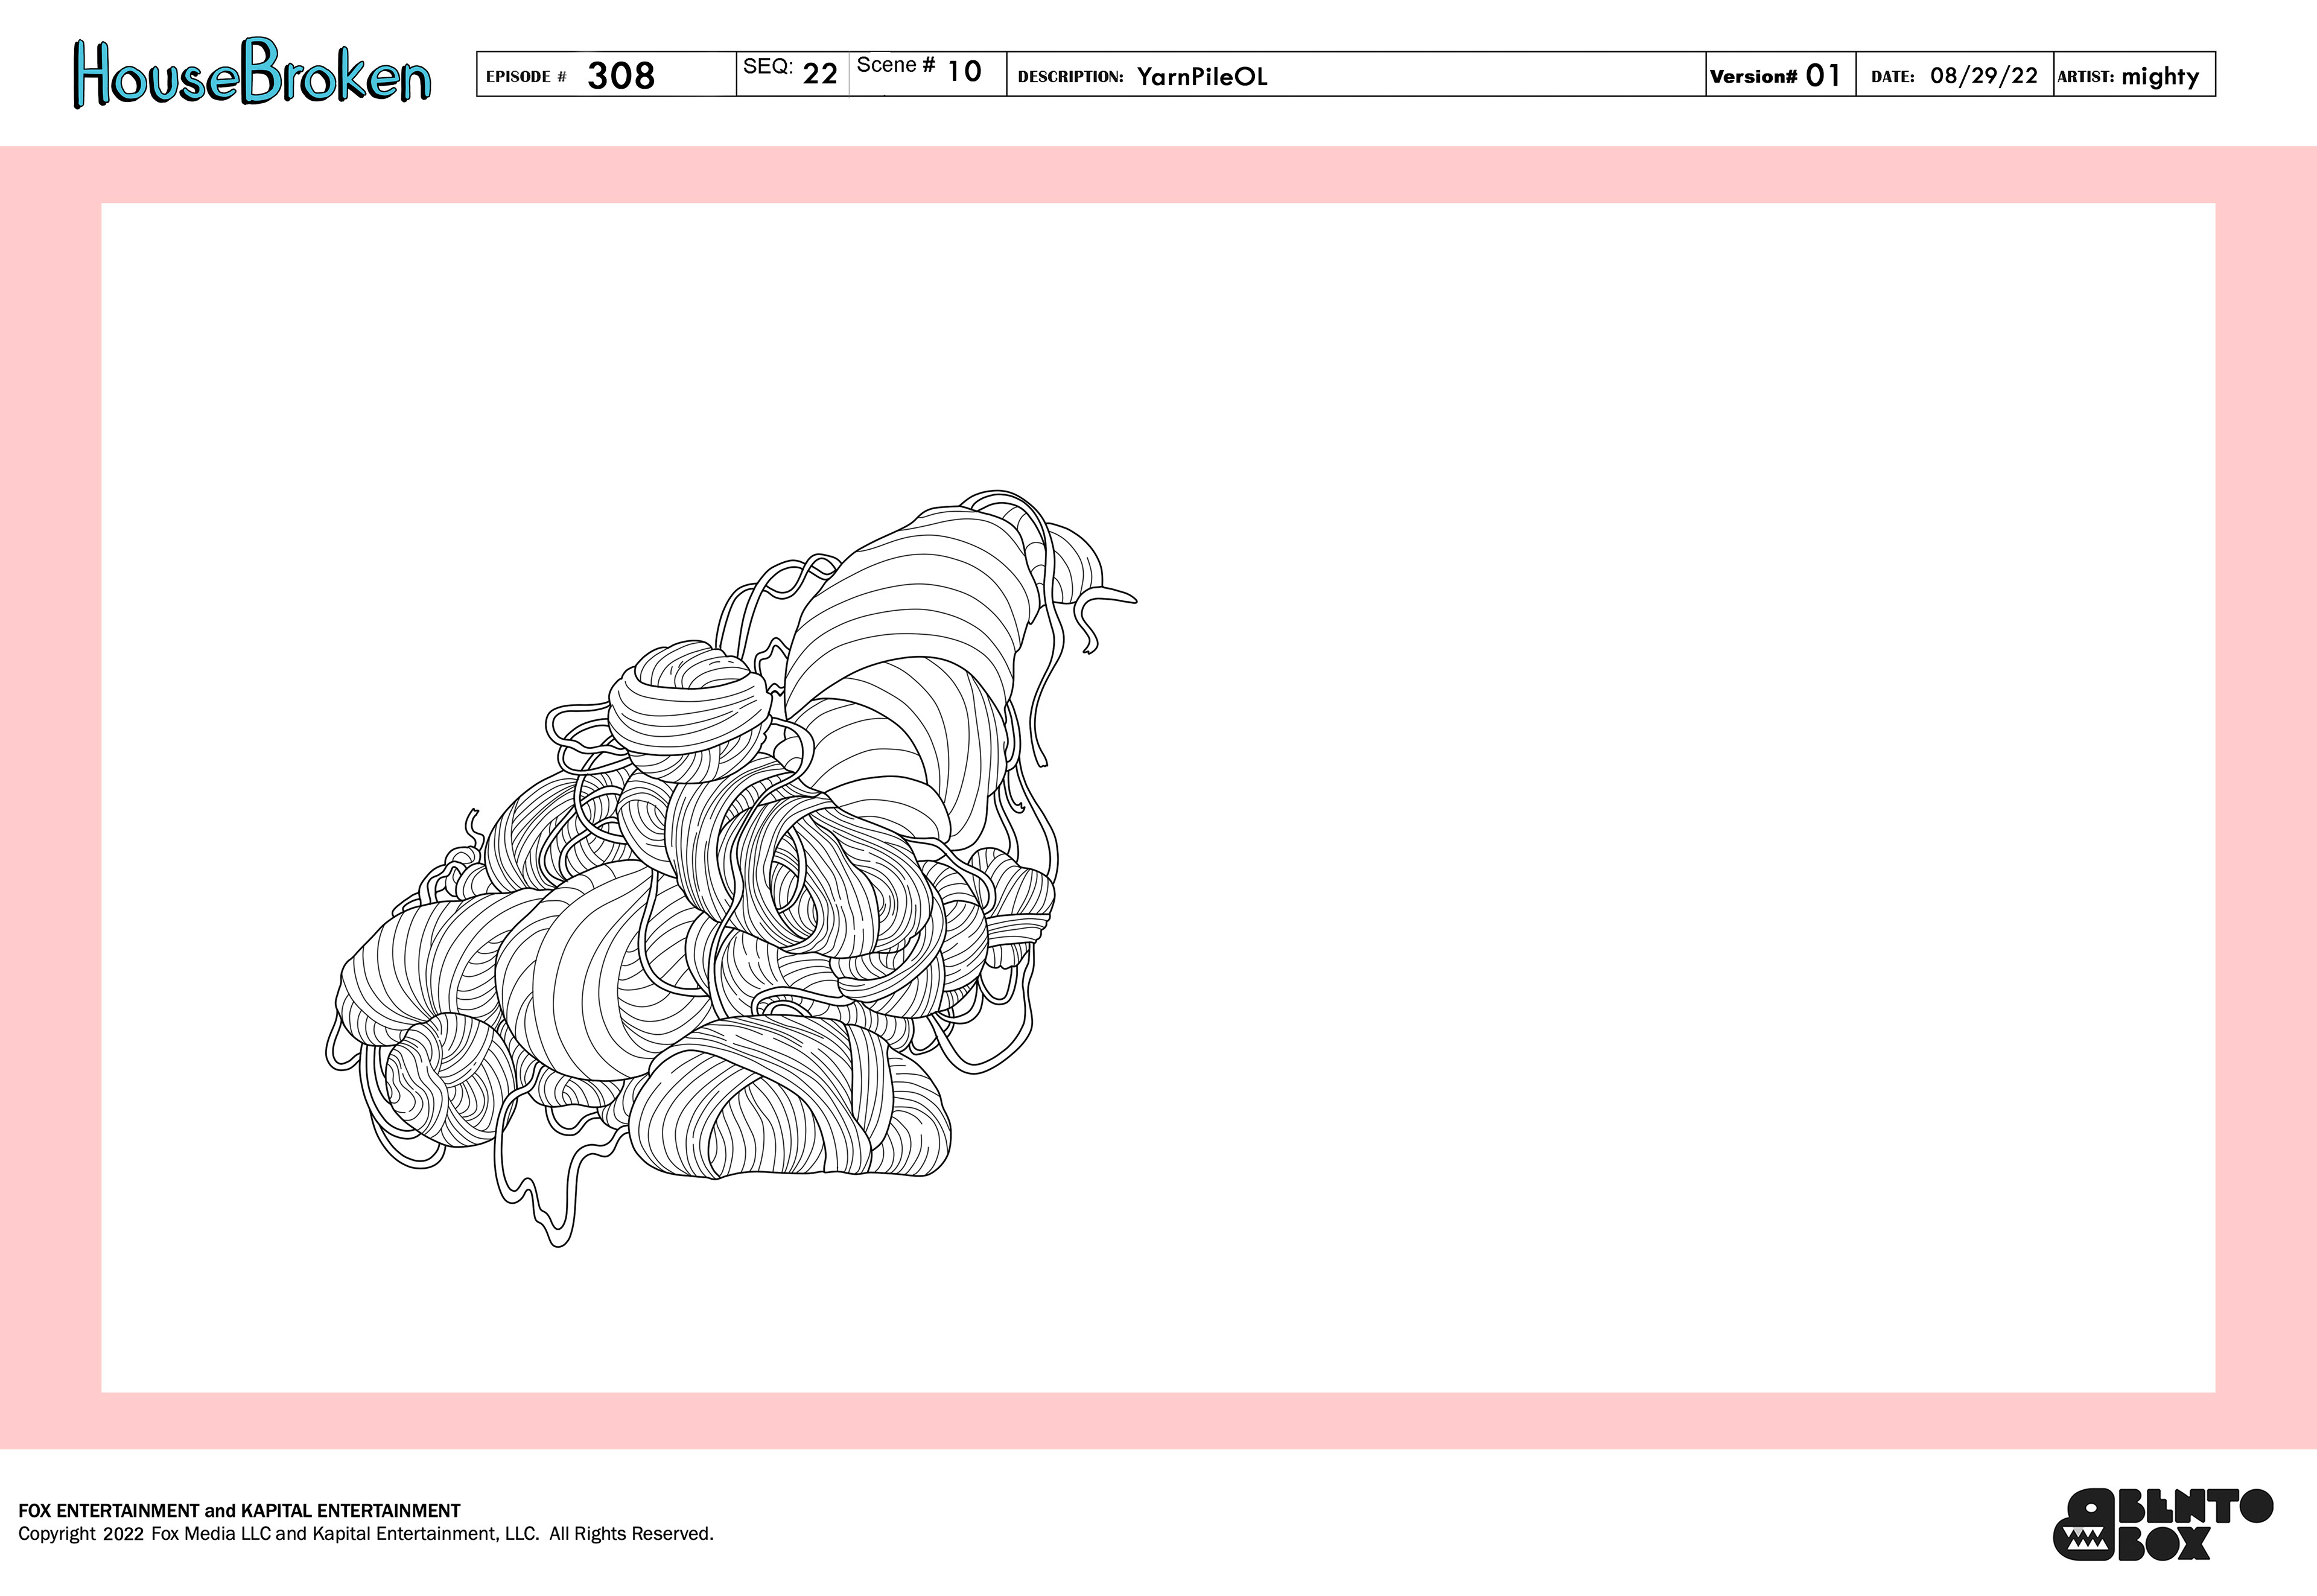Click FOX ENTERTAINMENT and KAPITAL ENTERTAINMENT heading

[x=239, y=1510]
